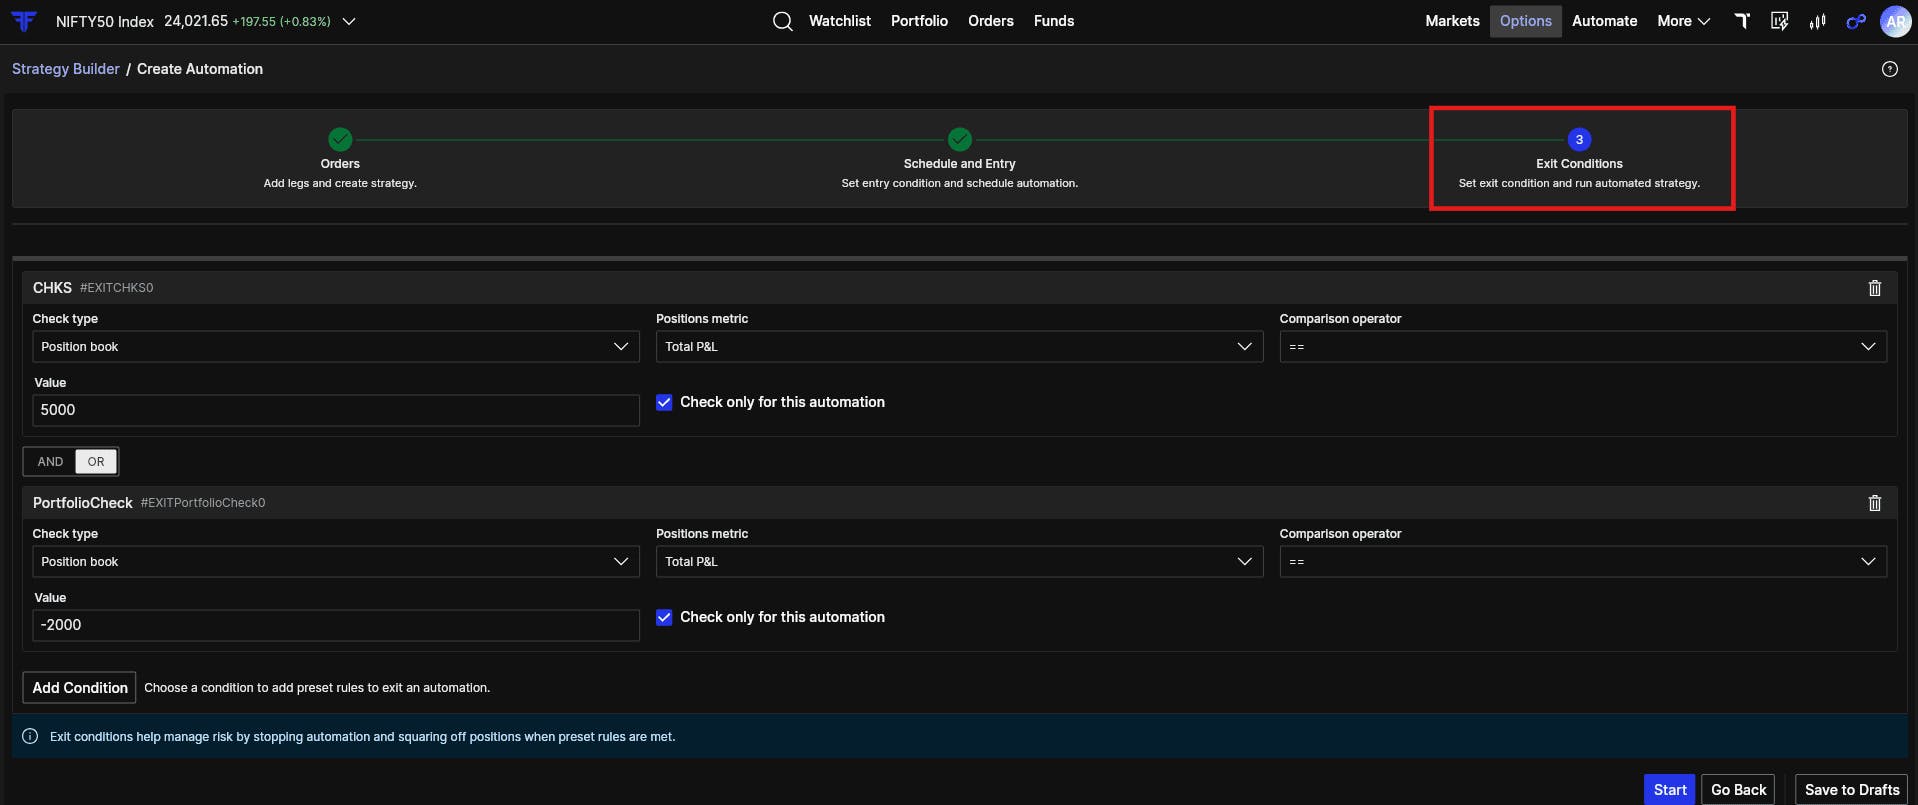Click the #EXITPortfolioCheck0 tag
The image size is (1918, 805).
point(203,503)
